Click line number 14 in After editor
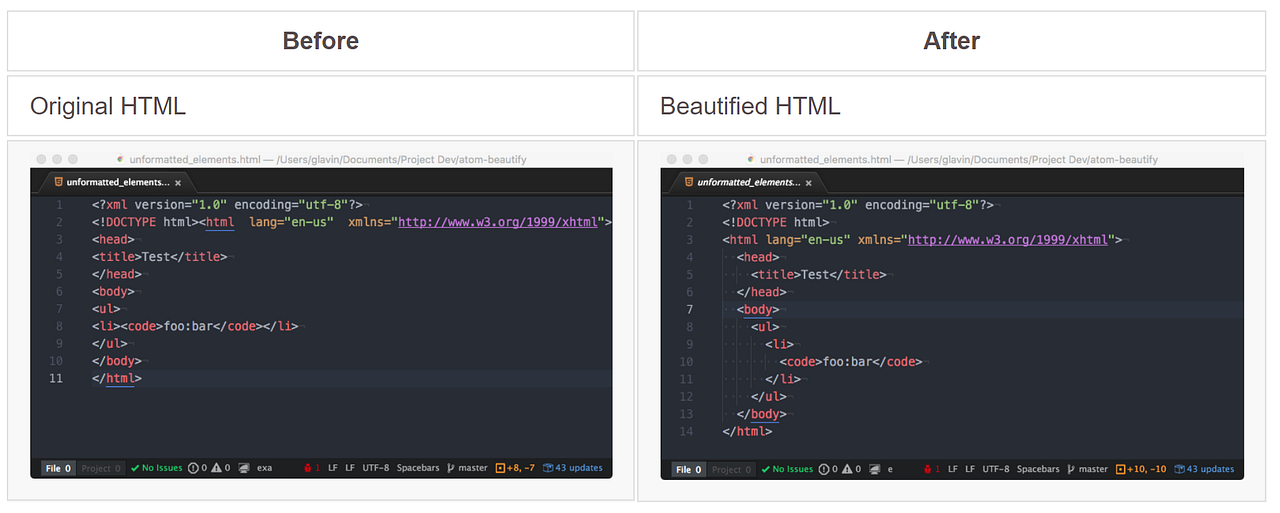The image size is (1280, 513). (686, 431)
